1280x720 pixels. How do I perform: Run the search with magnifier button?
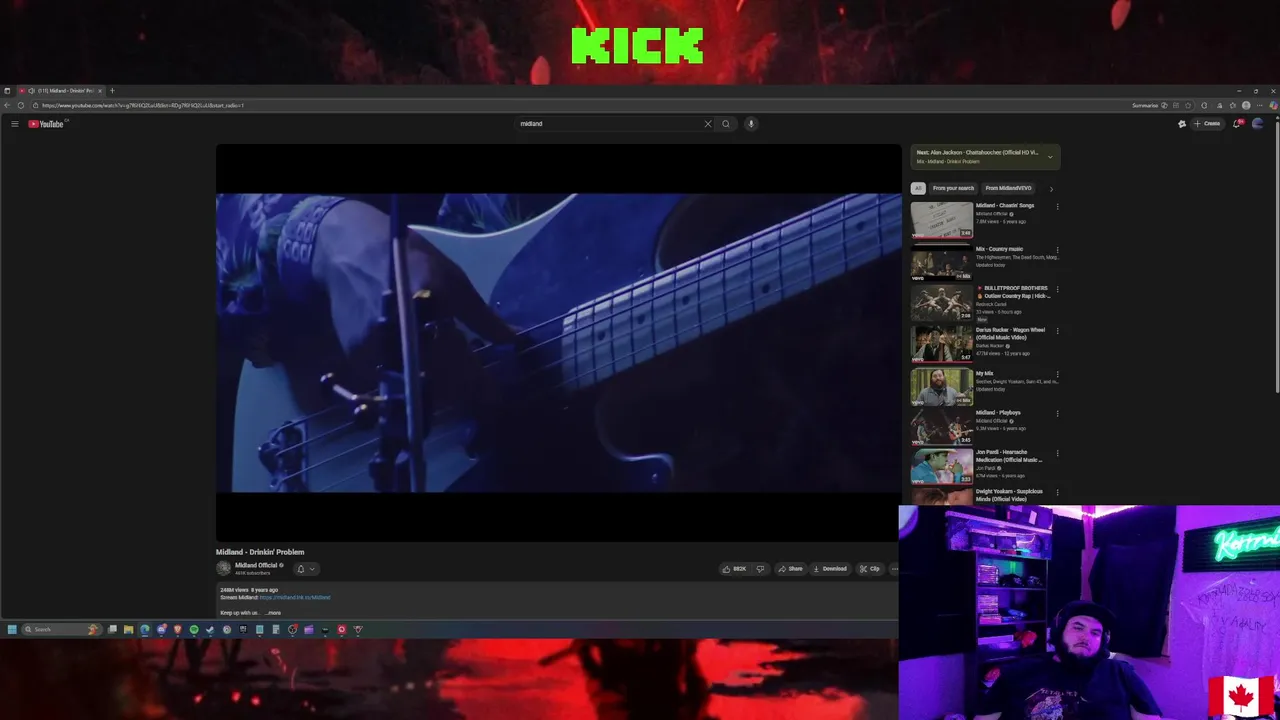[726, 124]
